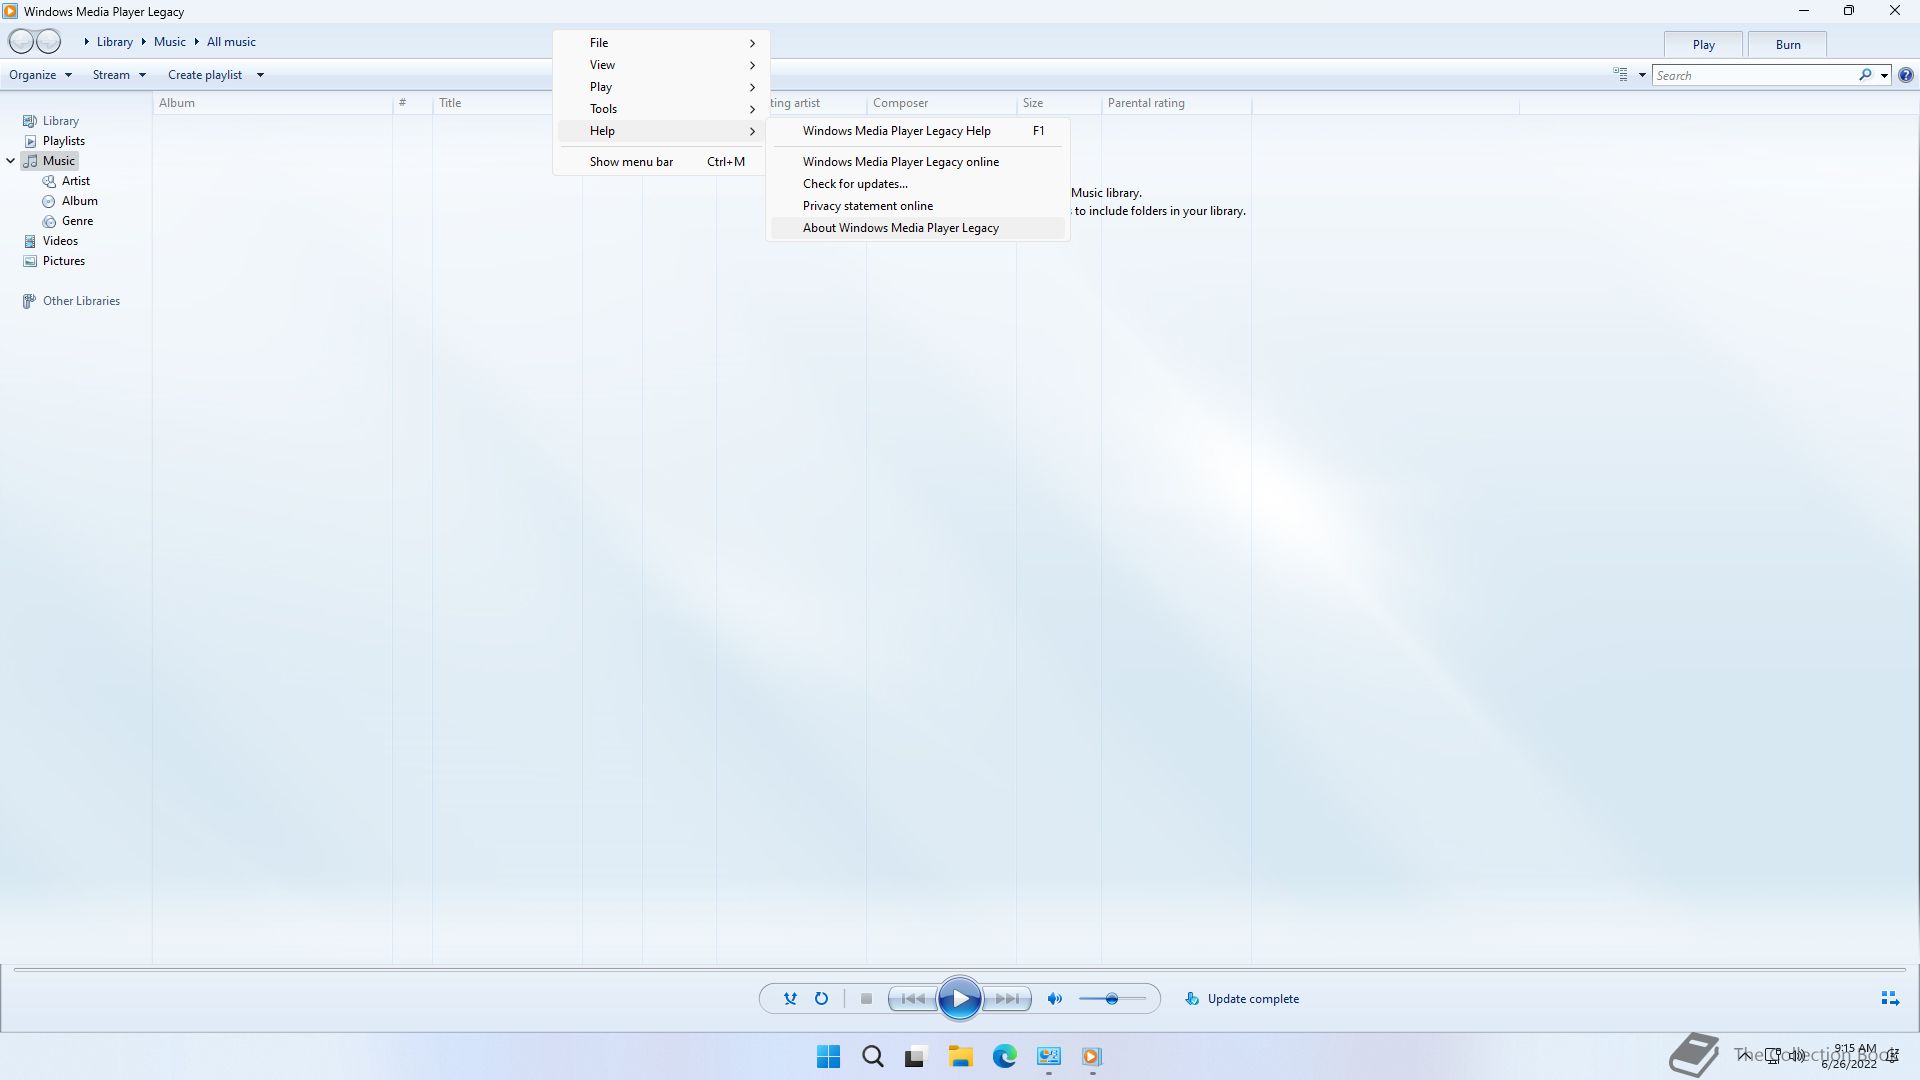Click the Update complete status icon
This screenshot has width=1920, height=1080.
[x=1192, y=999]
